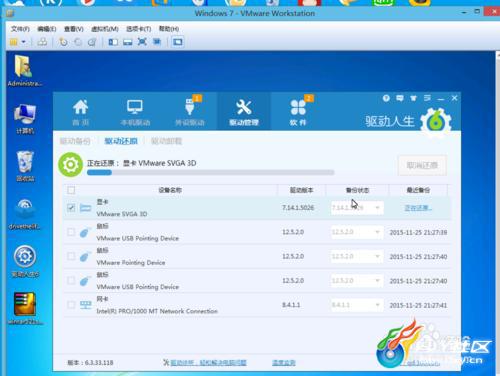The width and height of the screenshot is (500, 376).
Task: Click the 取消还原 cancel restore button
Action: tap(422, 165)
